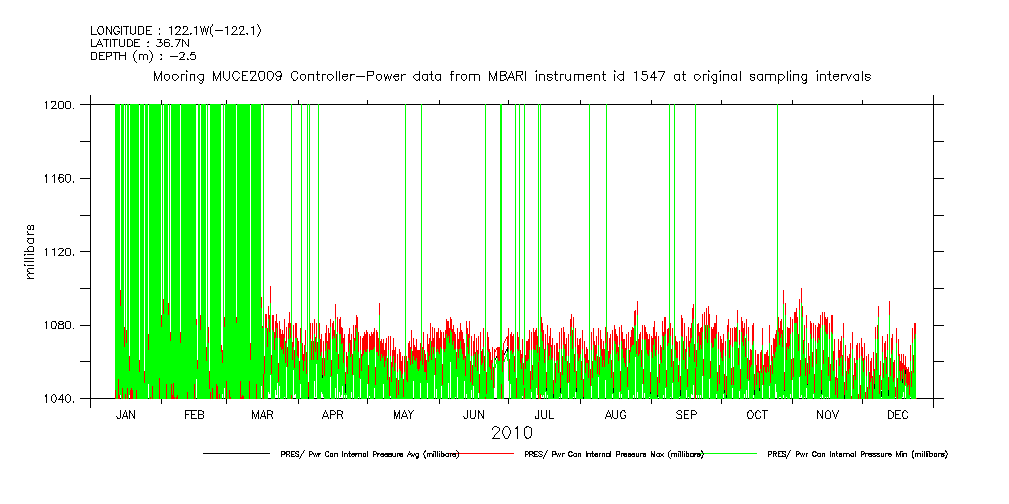The height and width of the screenshot is (504, 1009).
Task: Click the 2010 year label below axis
Action: [x=511, y=433]
